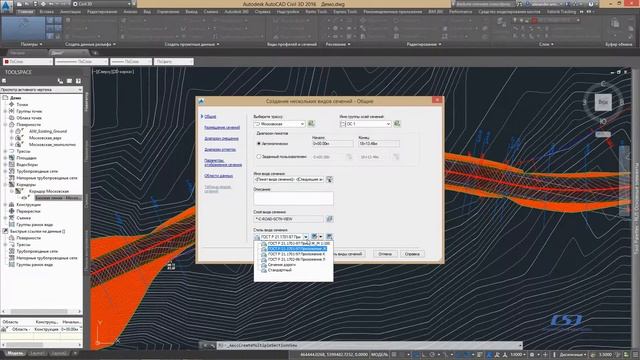Select Заданный пользователем station range radio
The height and width of the screenshot is (360, 640).
(259, 157)
